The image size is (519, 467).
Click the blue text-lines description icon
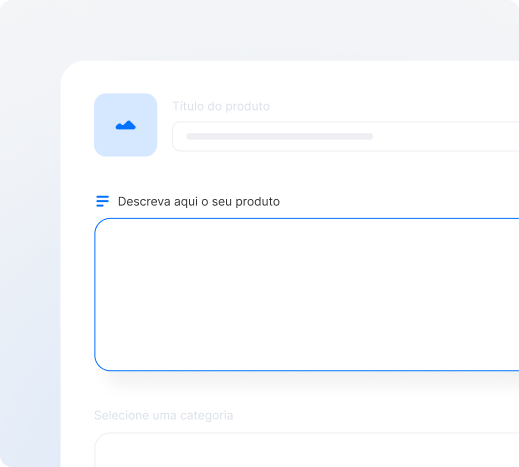click(102, 201)
